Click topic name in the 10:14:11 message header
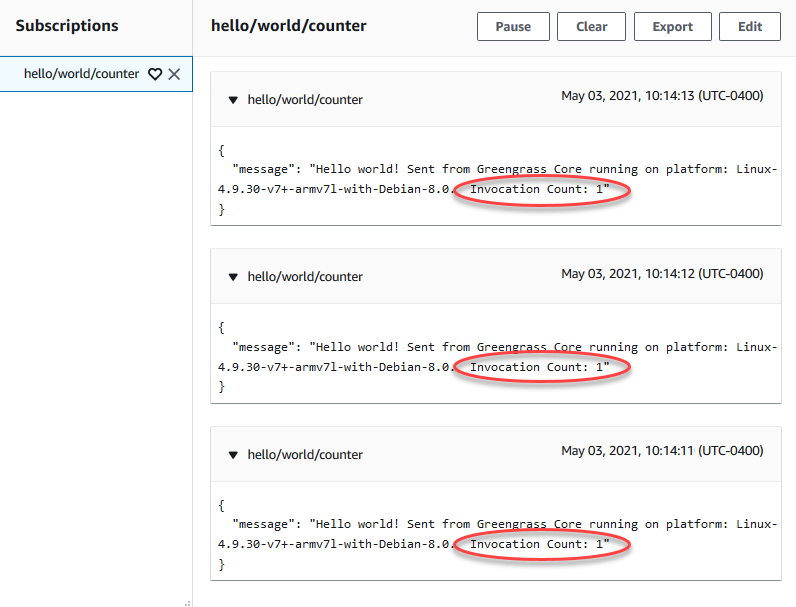Image resolution: width=796 pixels, height=607 pixels. (x=305, y=455)
